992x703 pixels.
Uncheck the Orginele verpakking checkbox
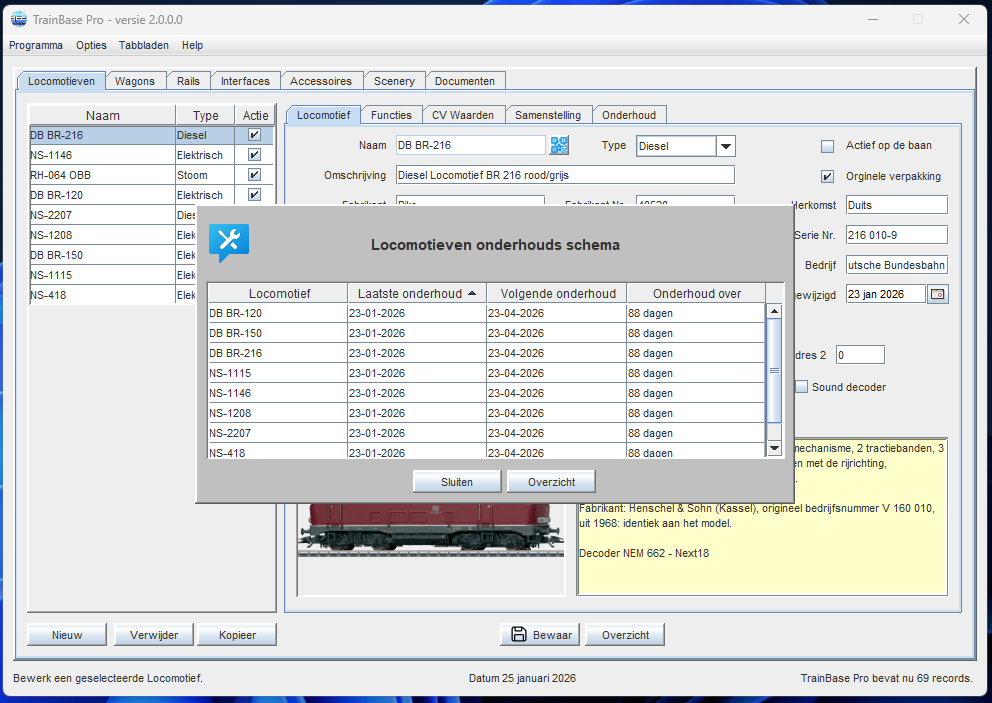[x=828, y=176]
